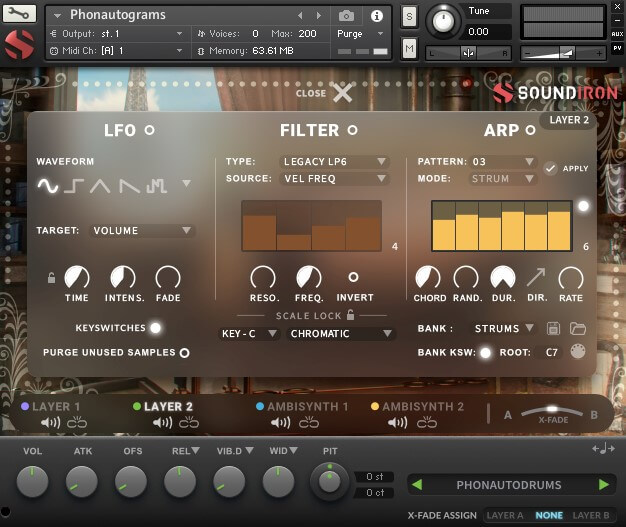626x527 pixels.
Task: Click the ARP root key learn icon
Action: coord(578,351)
